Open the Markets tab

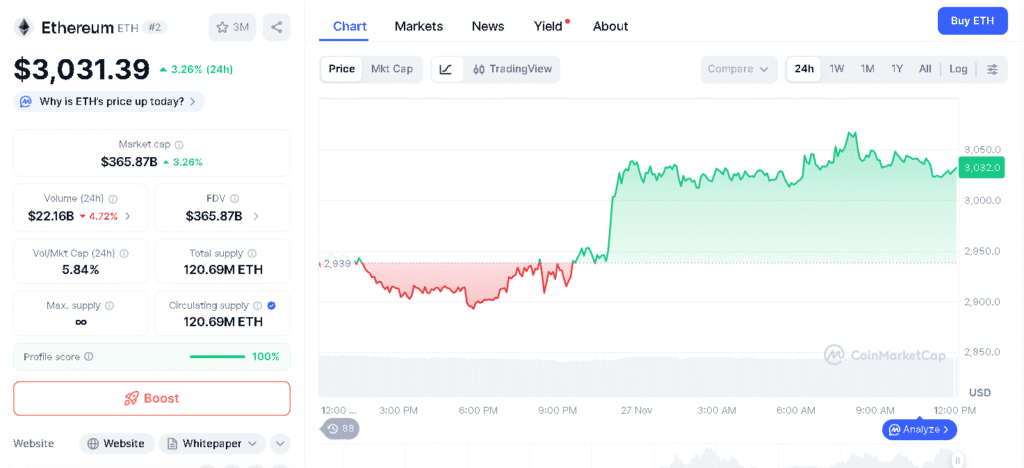(418, 26)
